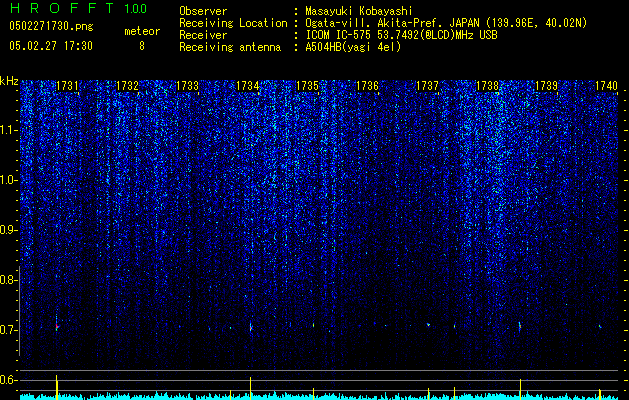
Task: Click the 'meteor' count label
Action: [x=142, y=31]
